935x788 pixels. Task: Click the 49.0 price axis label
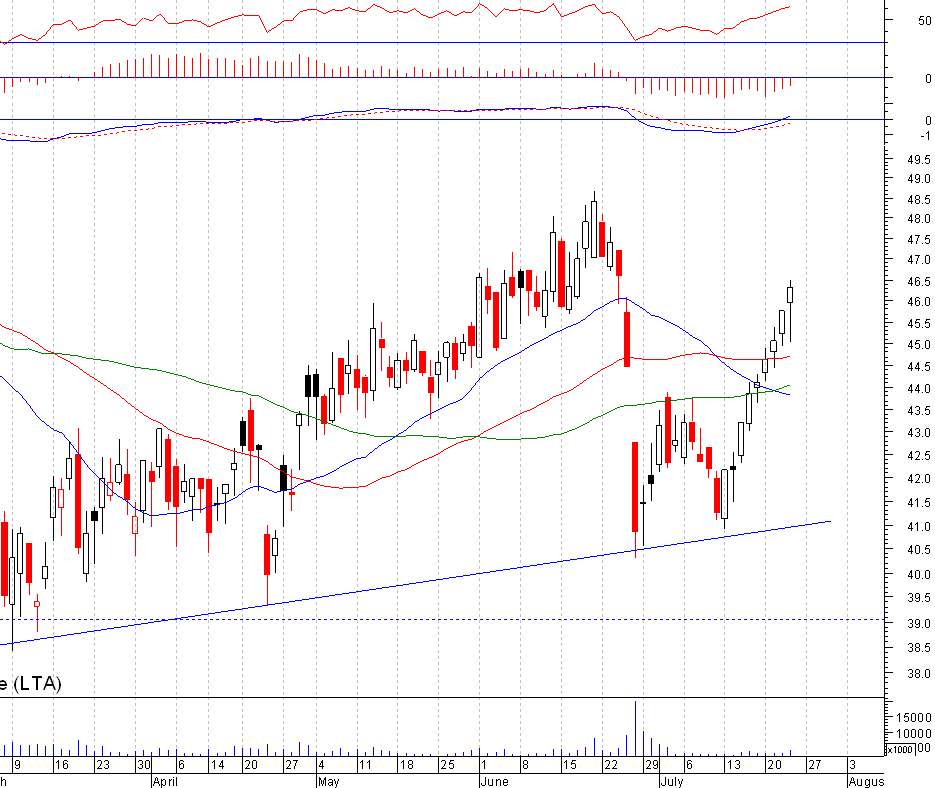[918, 179]
